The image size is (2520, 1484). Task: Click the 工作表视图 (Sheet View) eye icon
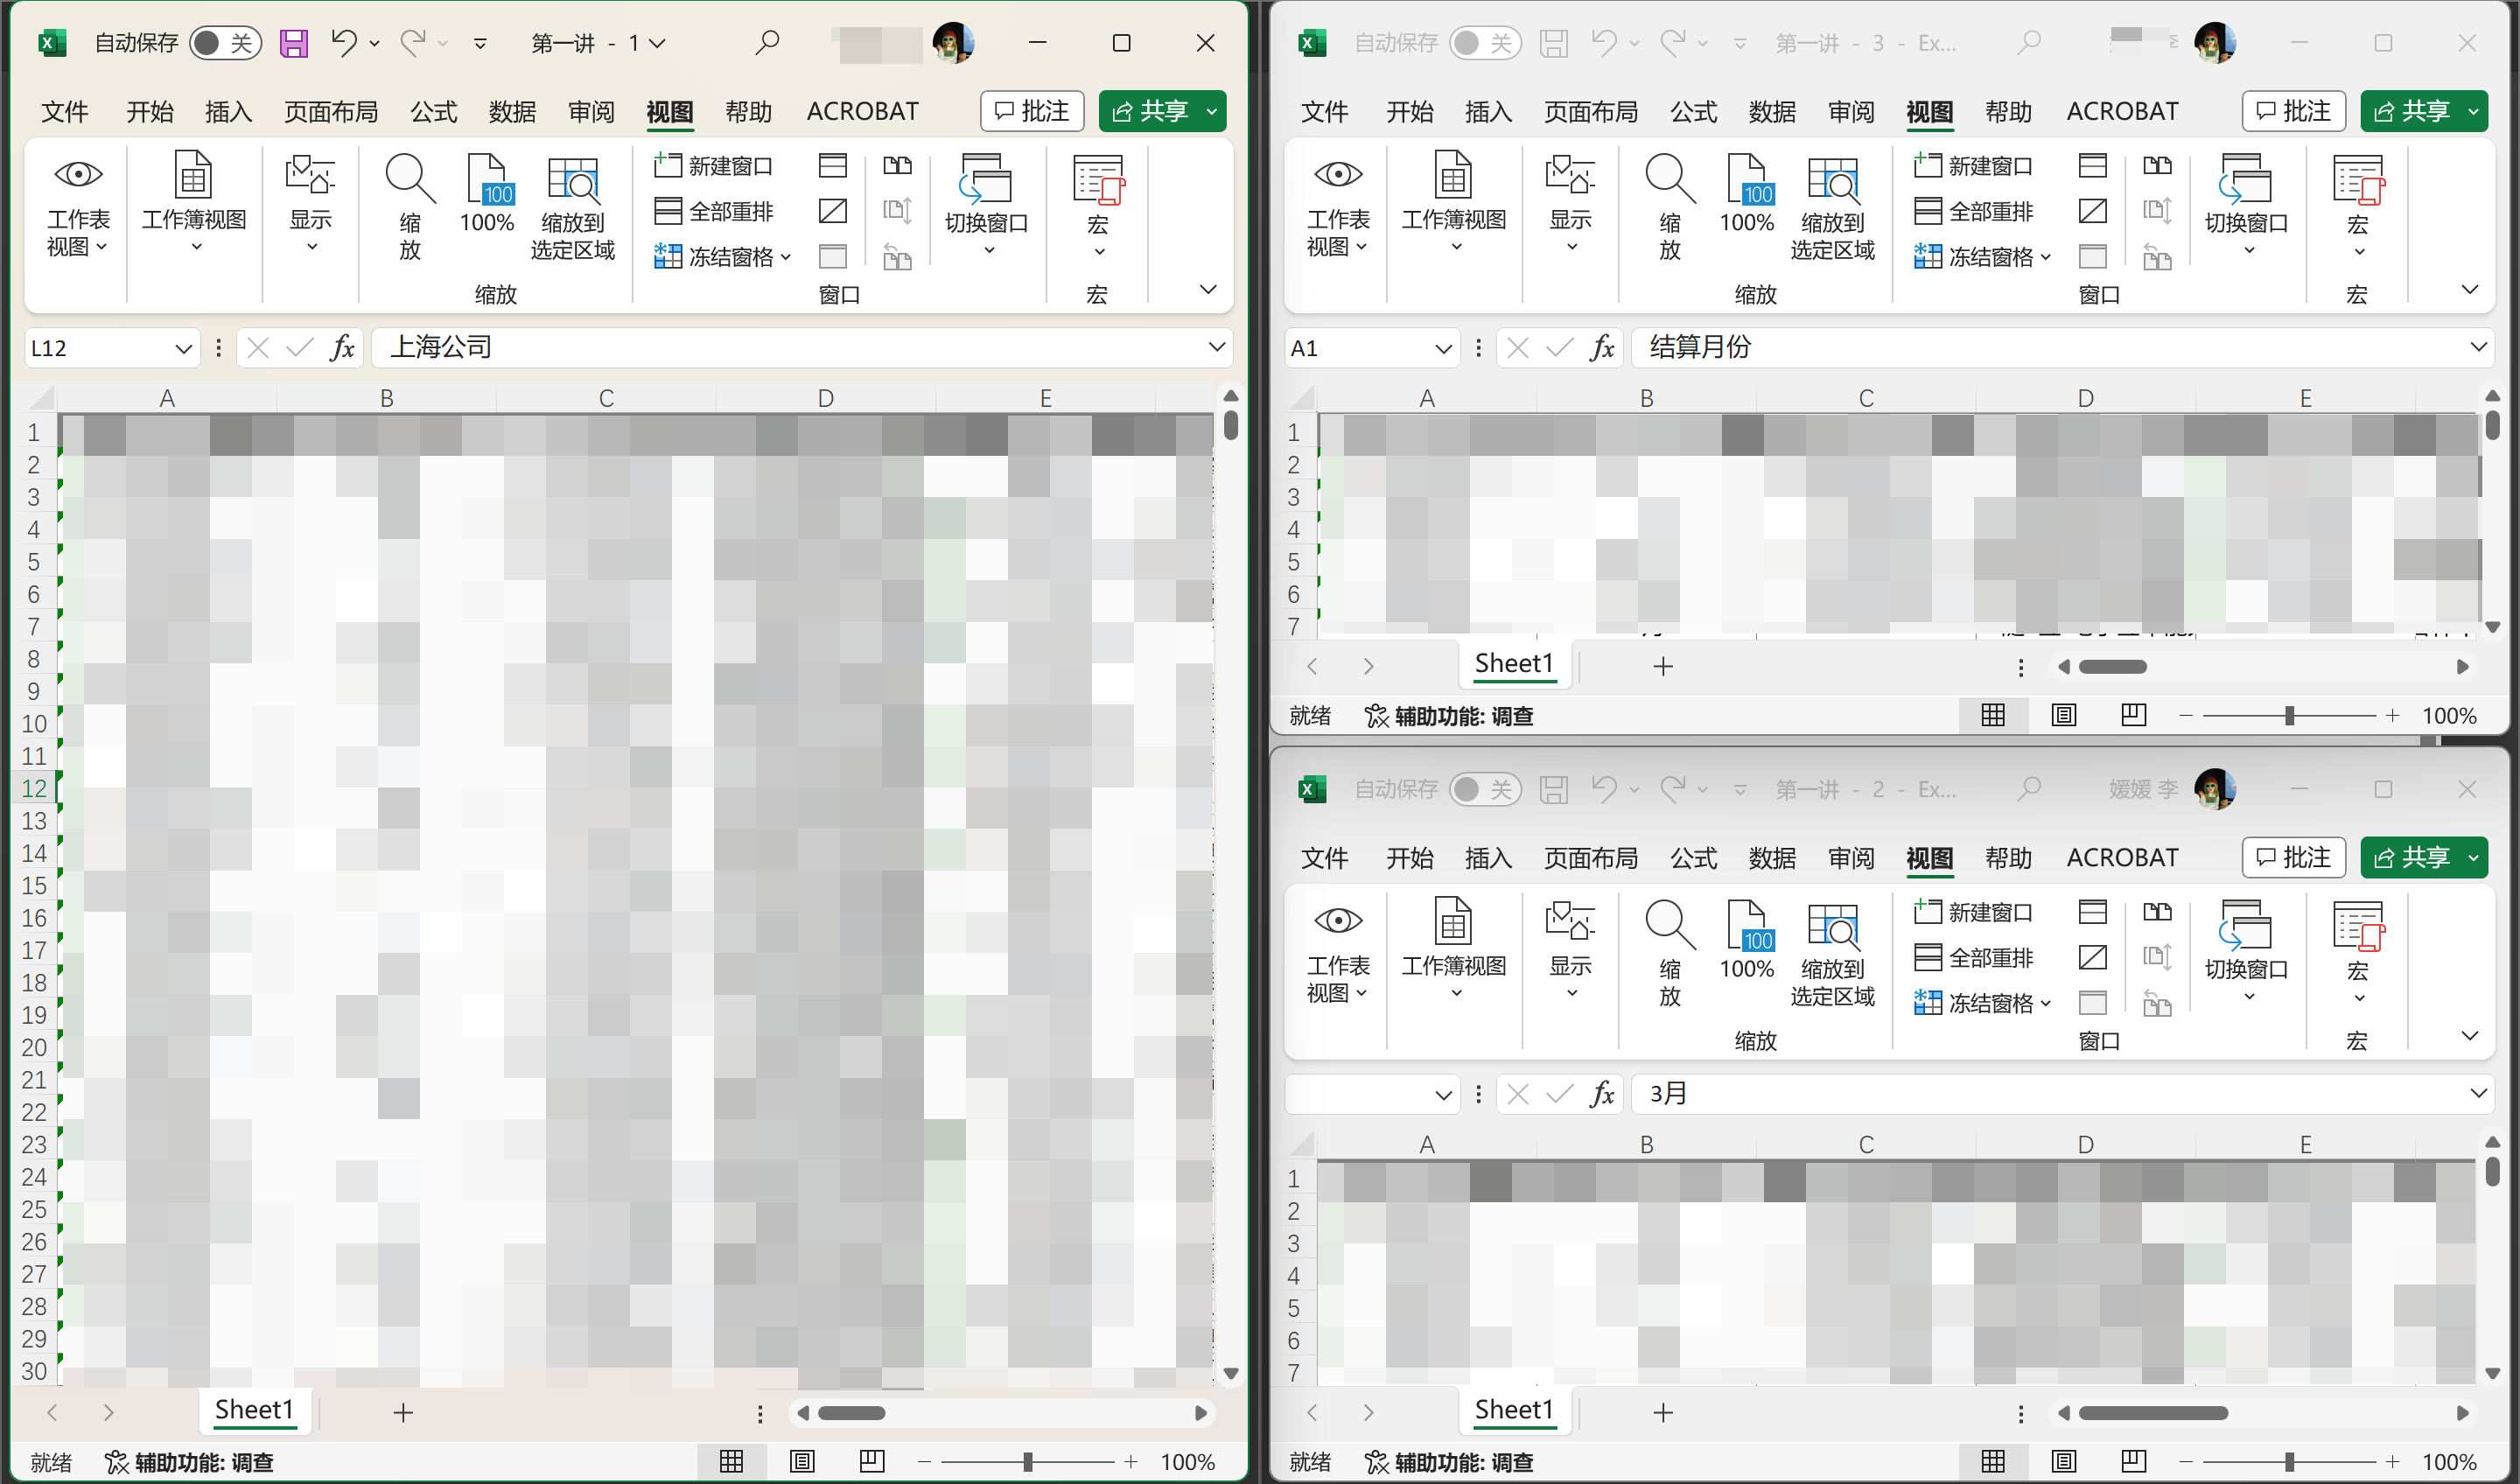[x=78, y=175]
